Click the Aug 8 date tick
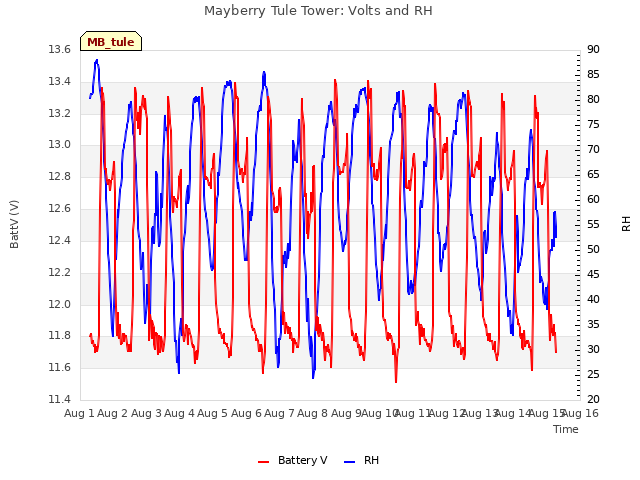 pyautogui.click(x=312, y=413)
